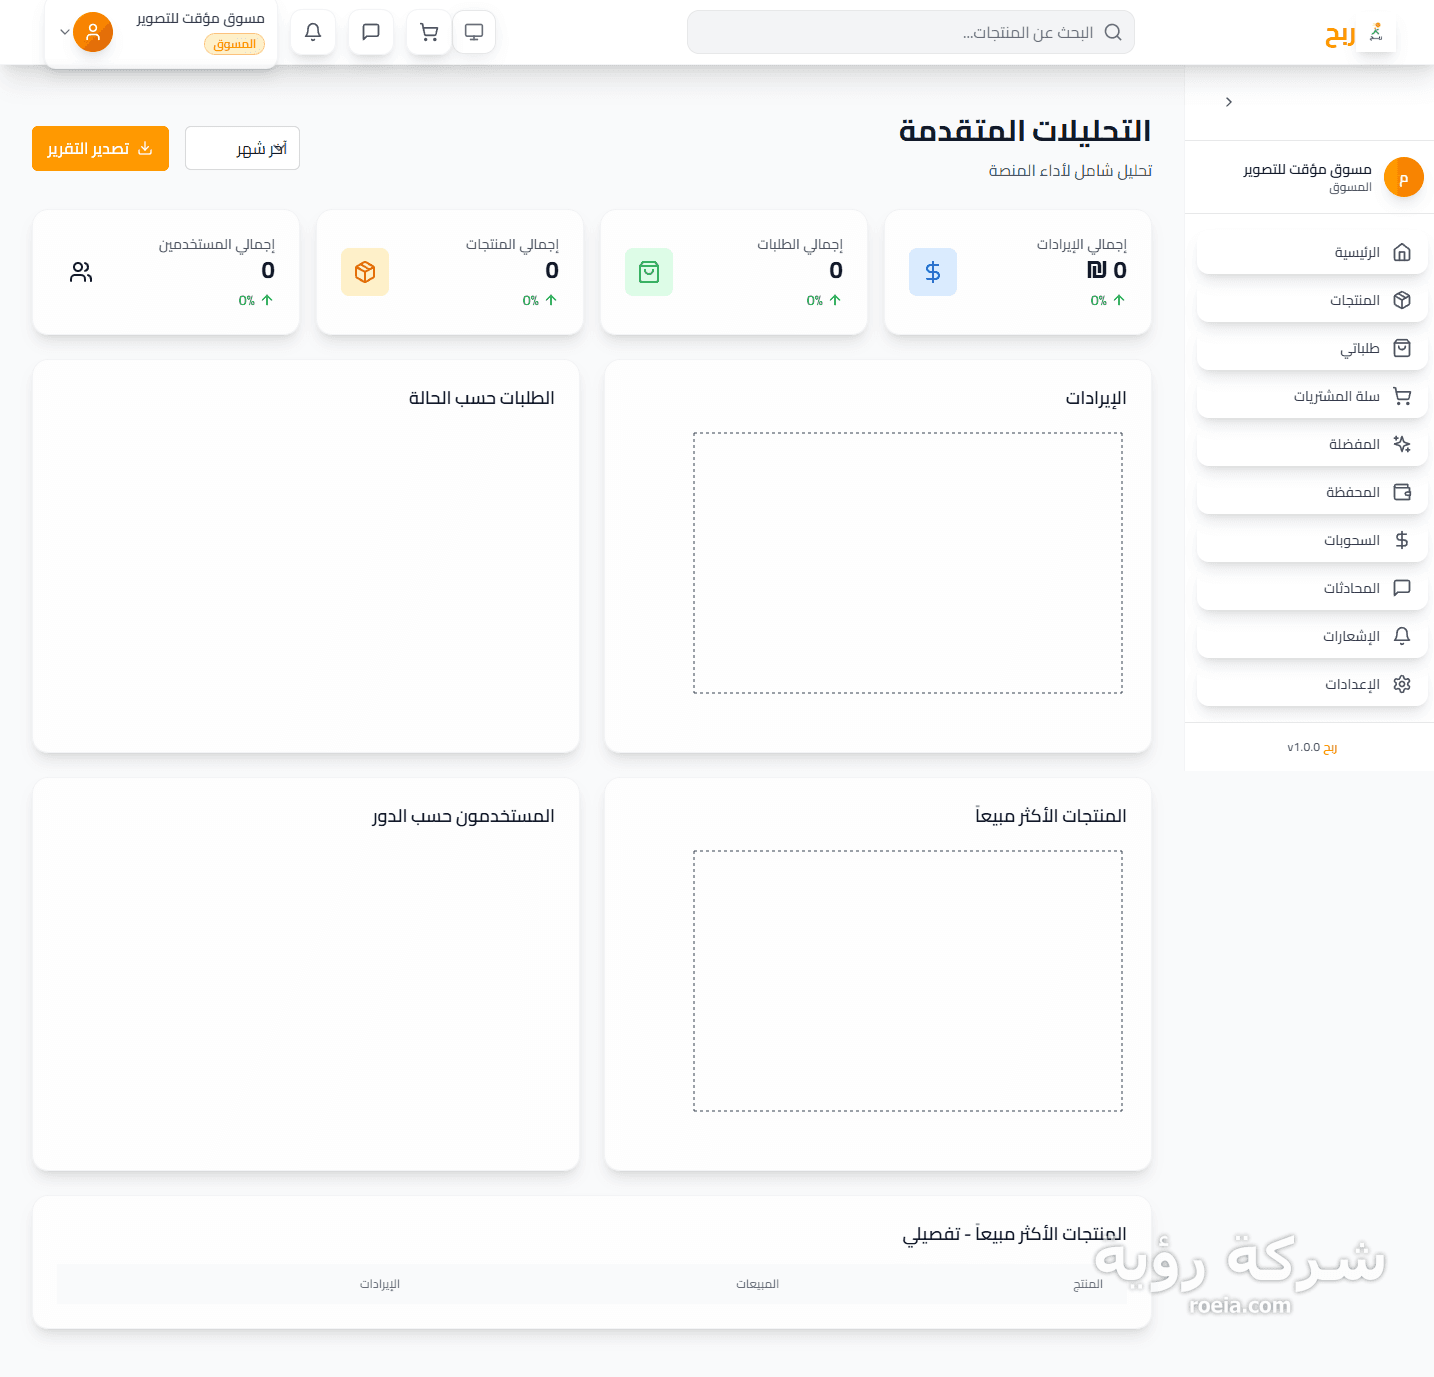
Task: Click the monitor display icon in top bar
Action: tap(474, 32)
